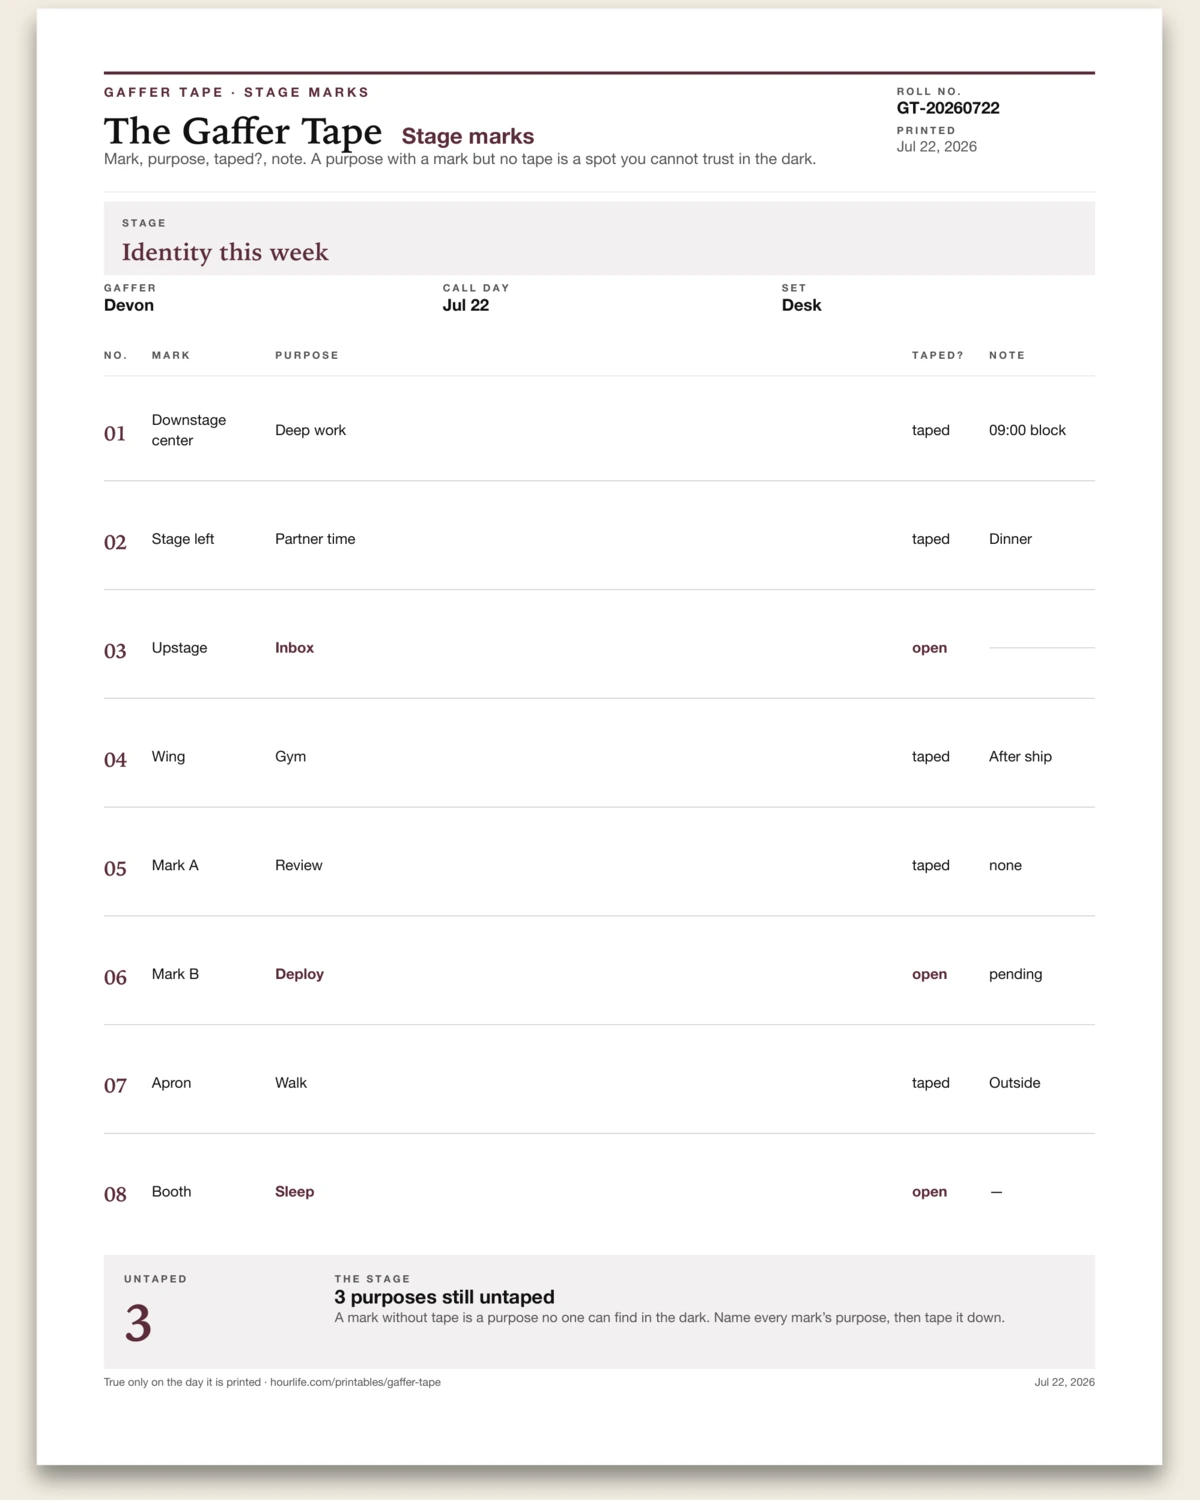
Task: Select the Call Day value Jul 22
Action: (466, 305)
